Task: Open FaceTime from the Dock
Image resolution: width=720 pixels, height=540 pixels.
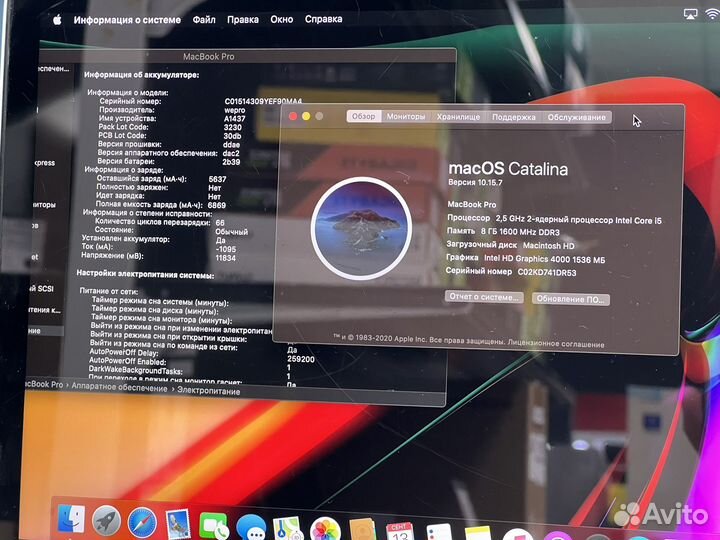Action: [214, 526]
